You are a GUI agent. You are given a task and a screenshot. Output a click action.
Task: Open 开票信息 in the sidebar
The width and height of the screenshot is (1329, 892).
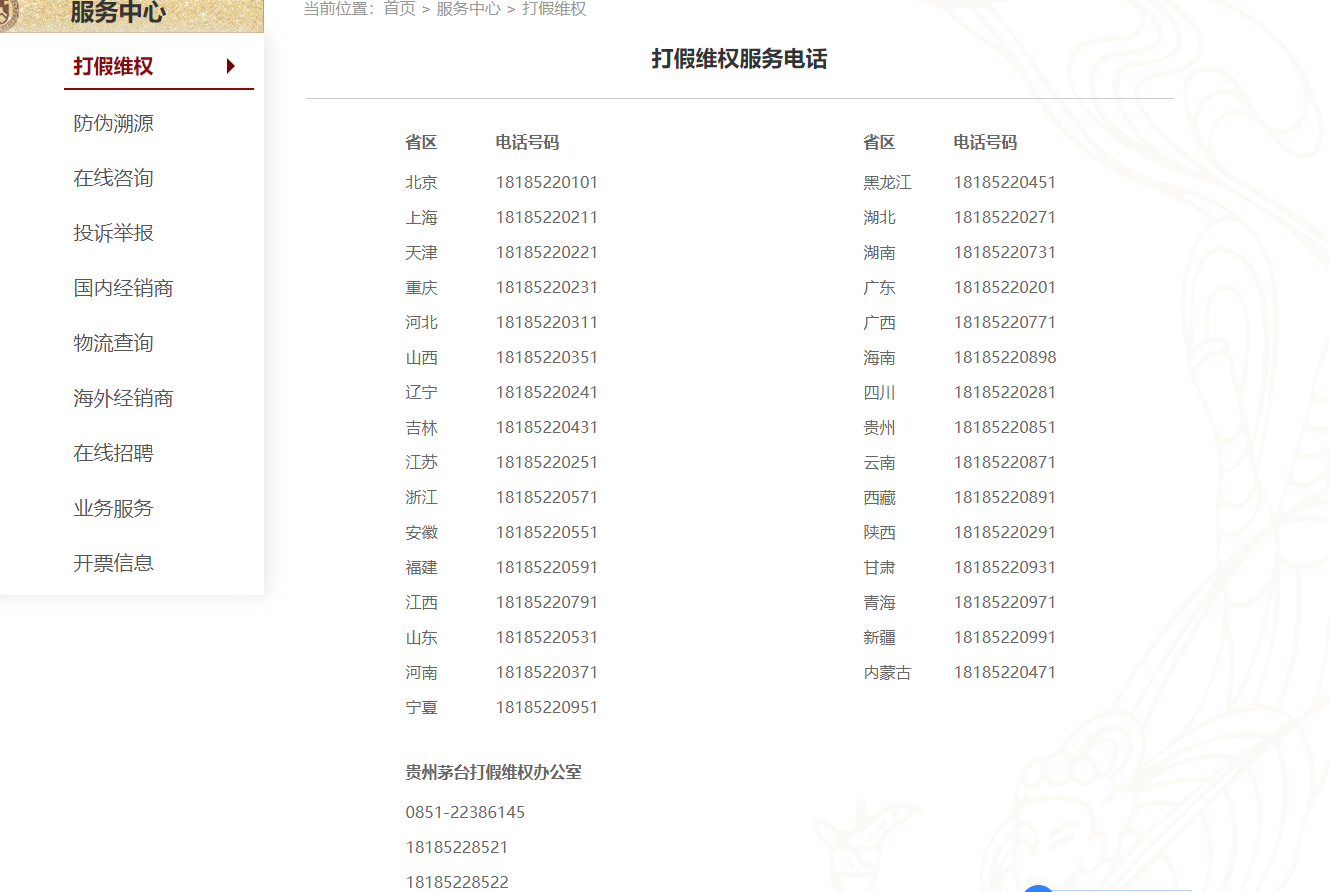tap(113, 563)
